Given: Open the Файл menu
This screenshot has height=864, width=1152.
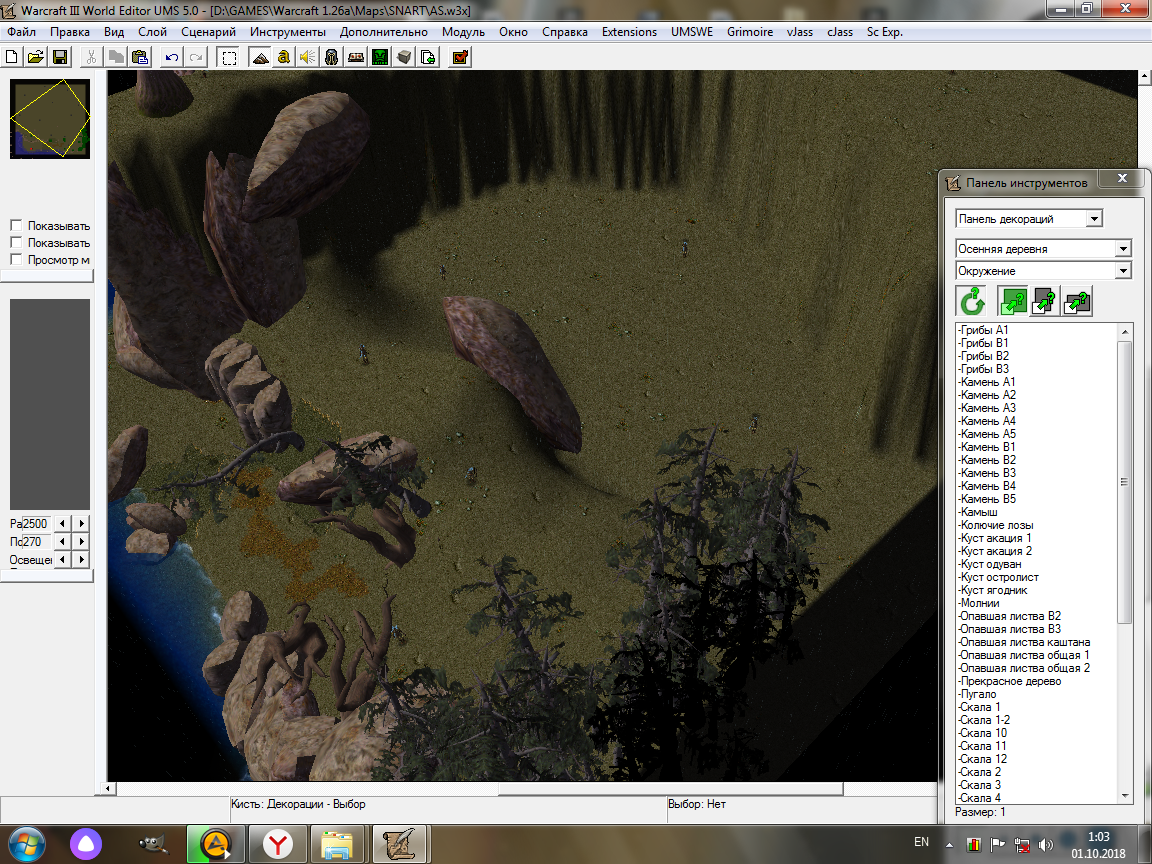Looking at the screenshot, I should click(21, 32).
